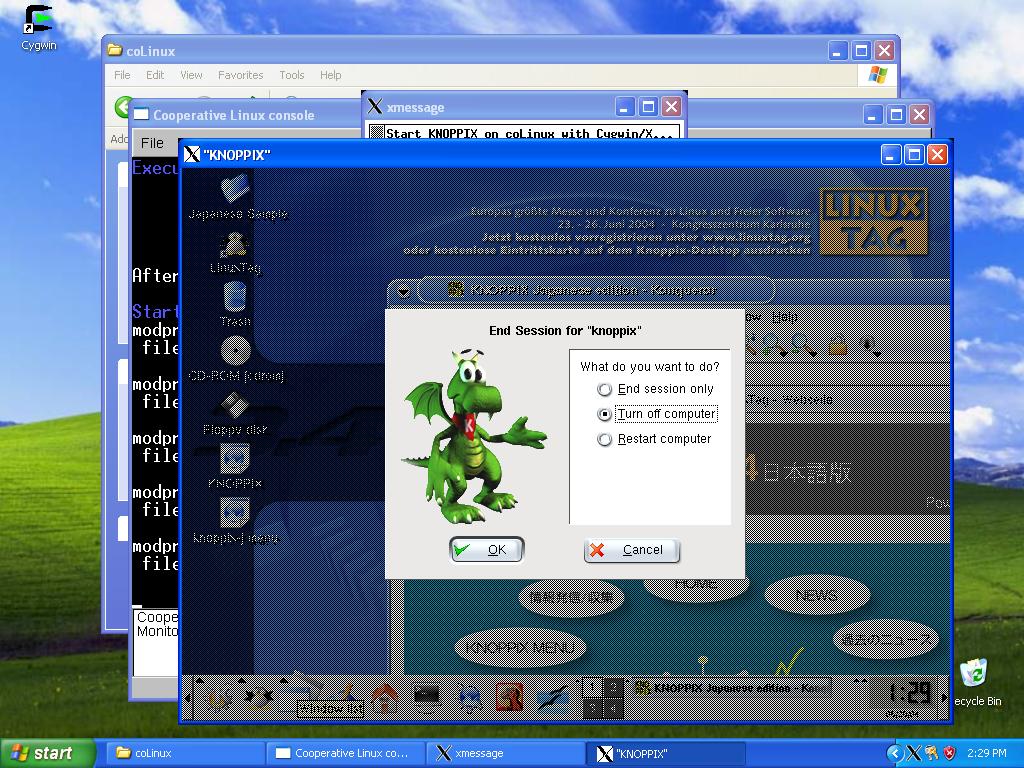Launch the red Mozilla icon in panel
The image size is (1024, 768).
(x=510, y=697)
